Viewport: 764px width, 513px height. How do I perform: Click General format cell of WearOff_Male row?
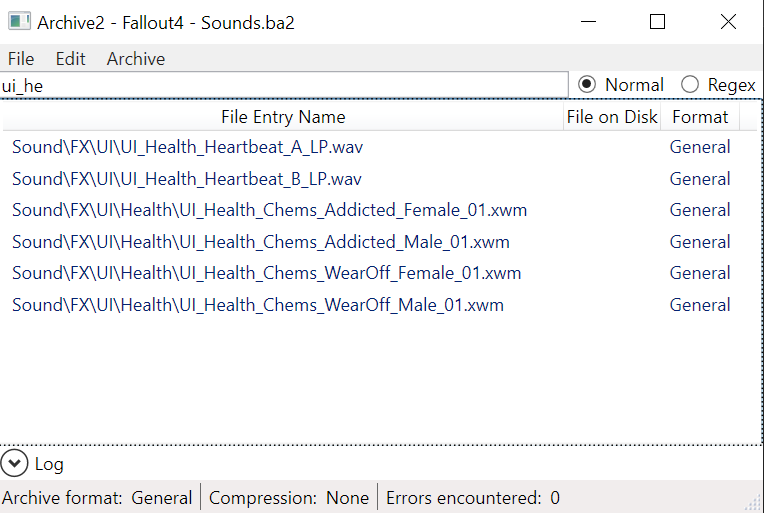coord(700,305)
